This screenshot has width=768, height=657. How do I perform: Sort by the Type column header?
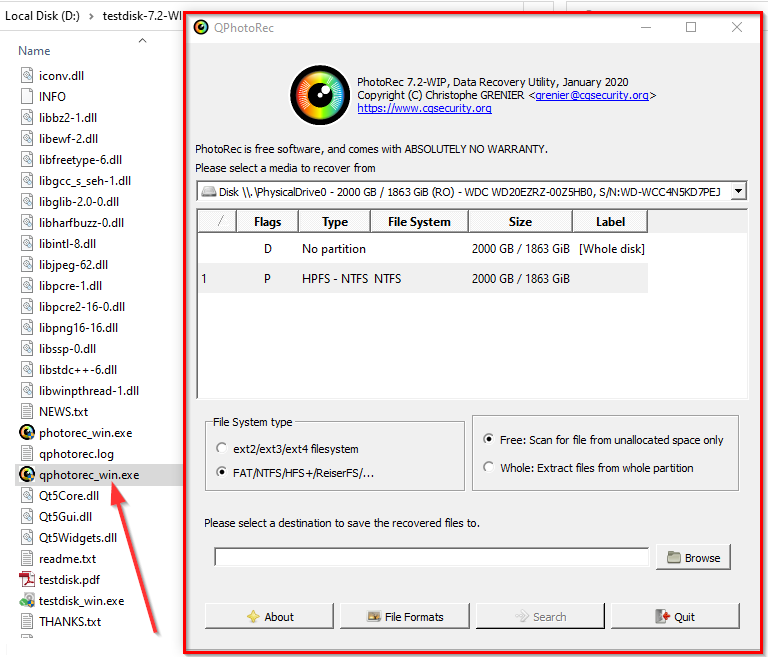(335, 221)
